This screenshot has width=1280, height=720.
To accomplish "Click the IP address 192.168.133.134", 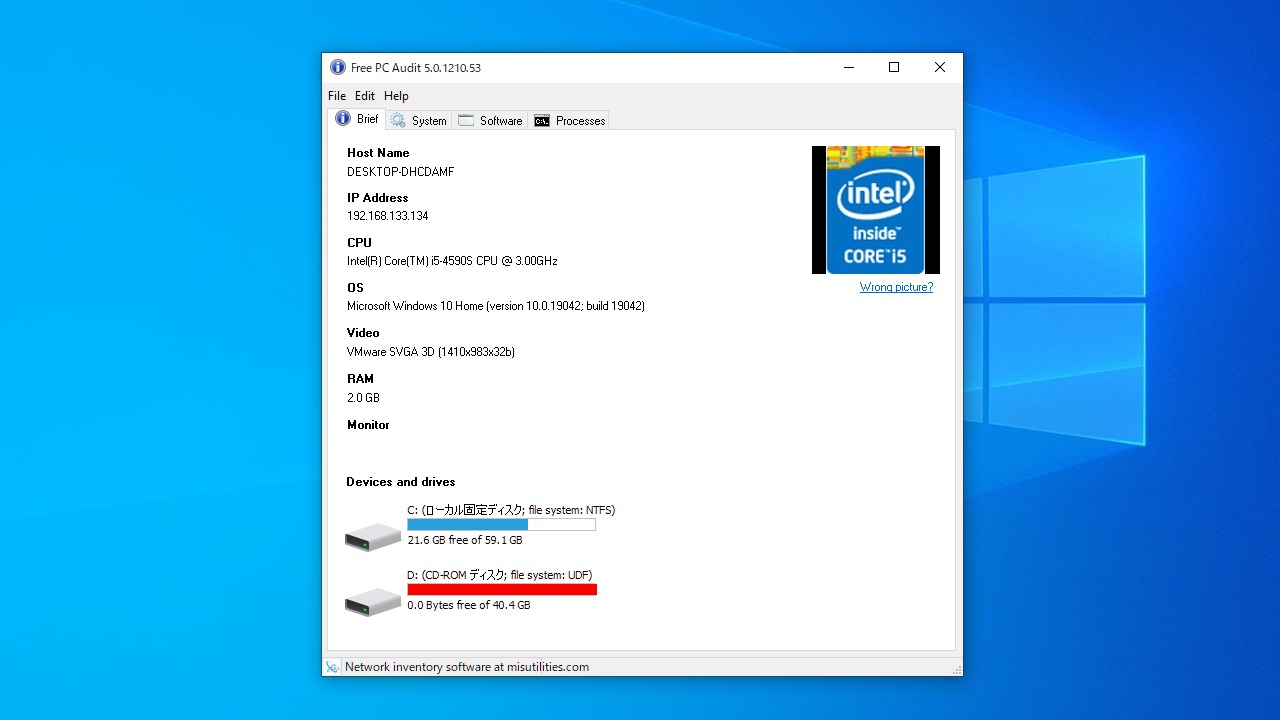I will (388, 216).
